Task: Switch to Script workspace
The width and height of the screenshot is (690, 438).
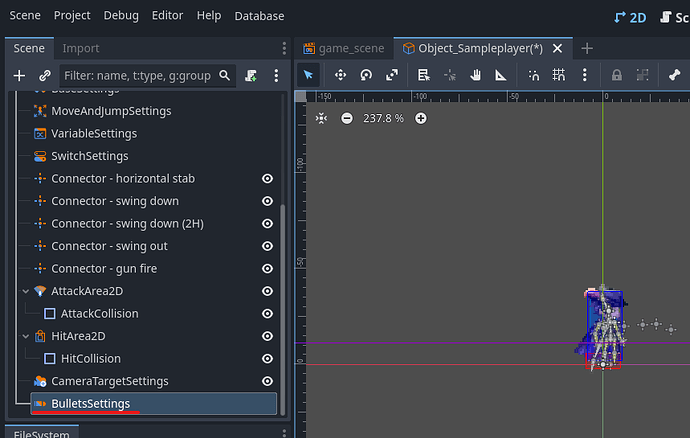Action: [675, 18]
